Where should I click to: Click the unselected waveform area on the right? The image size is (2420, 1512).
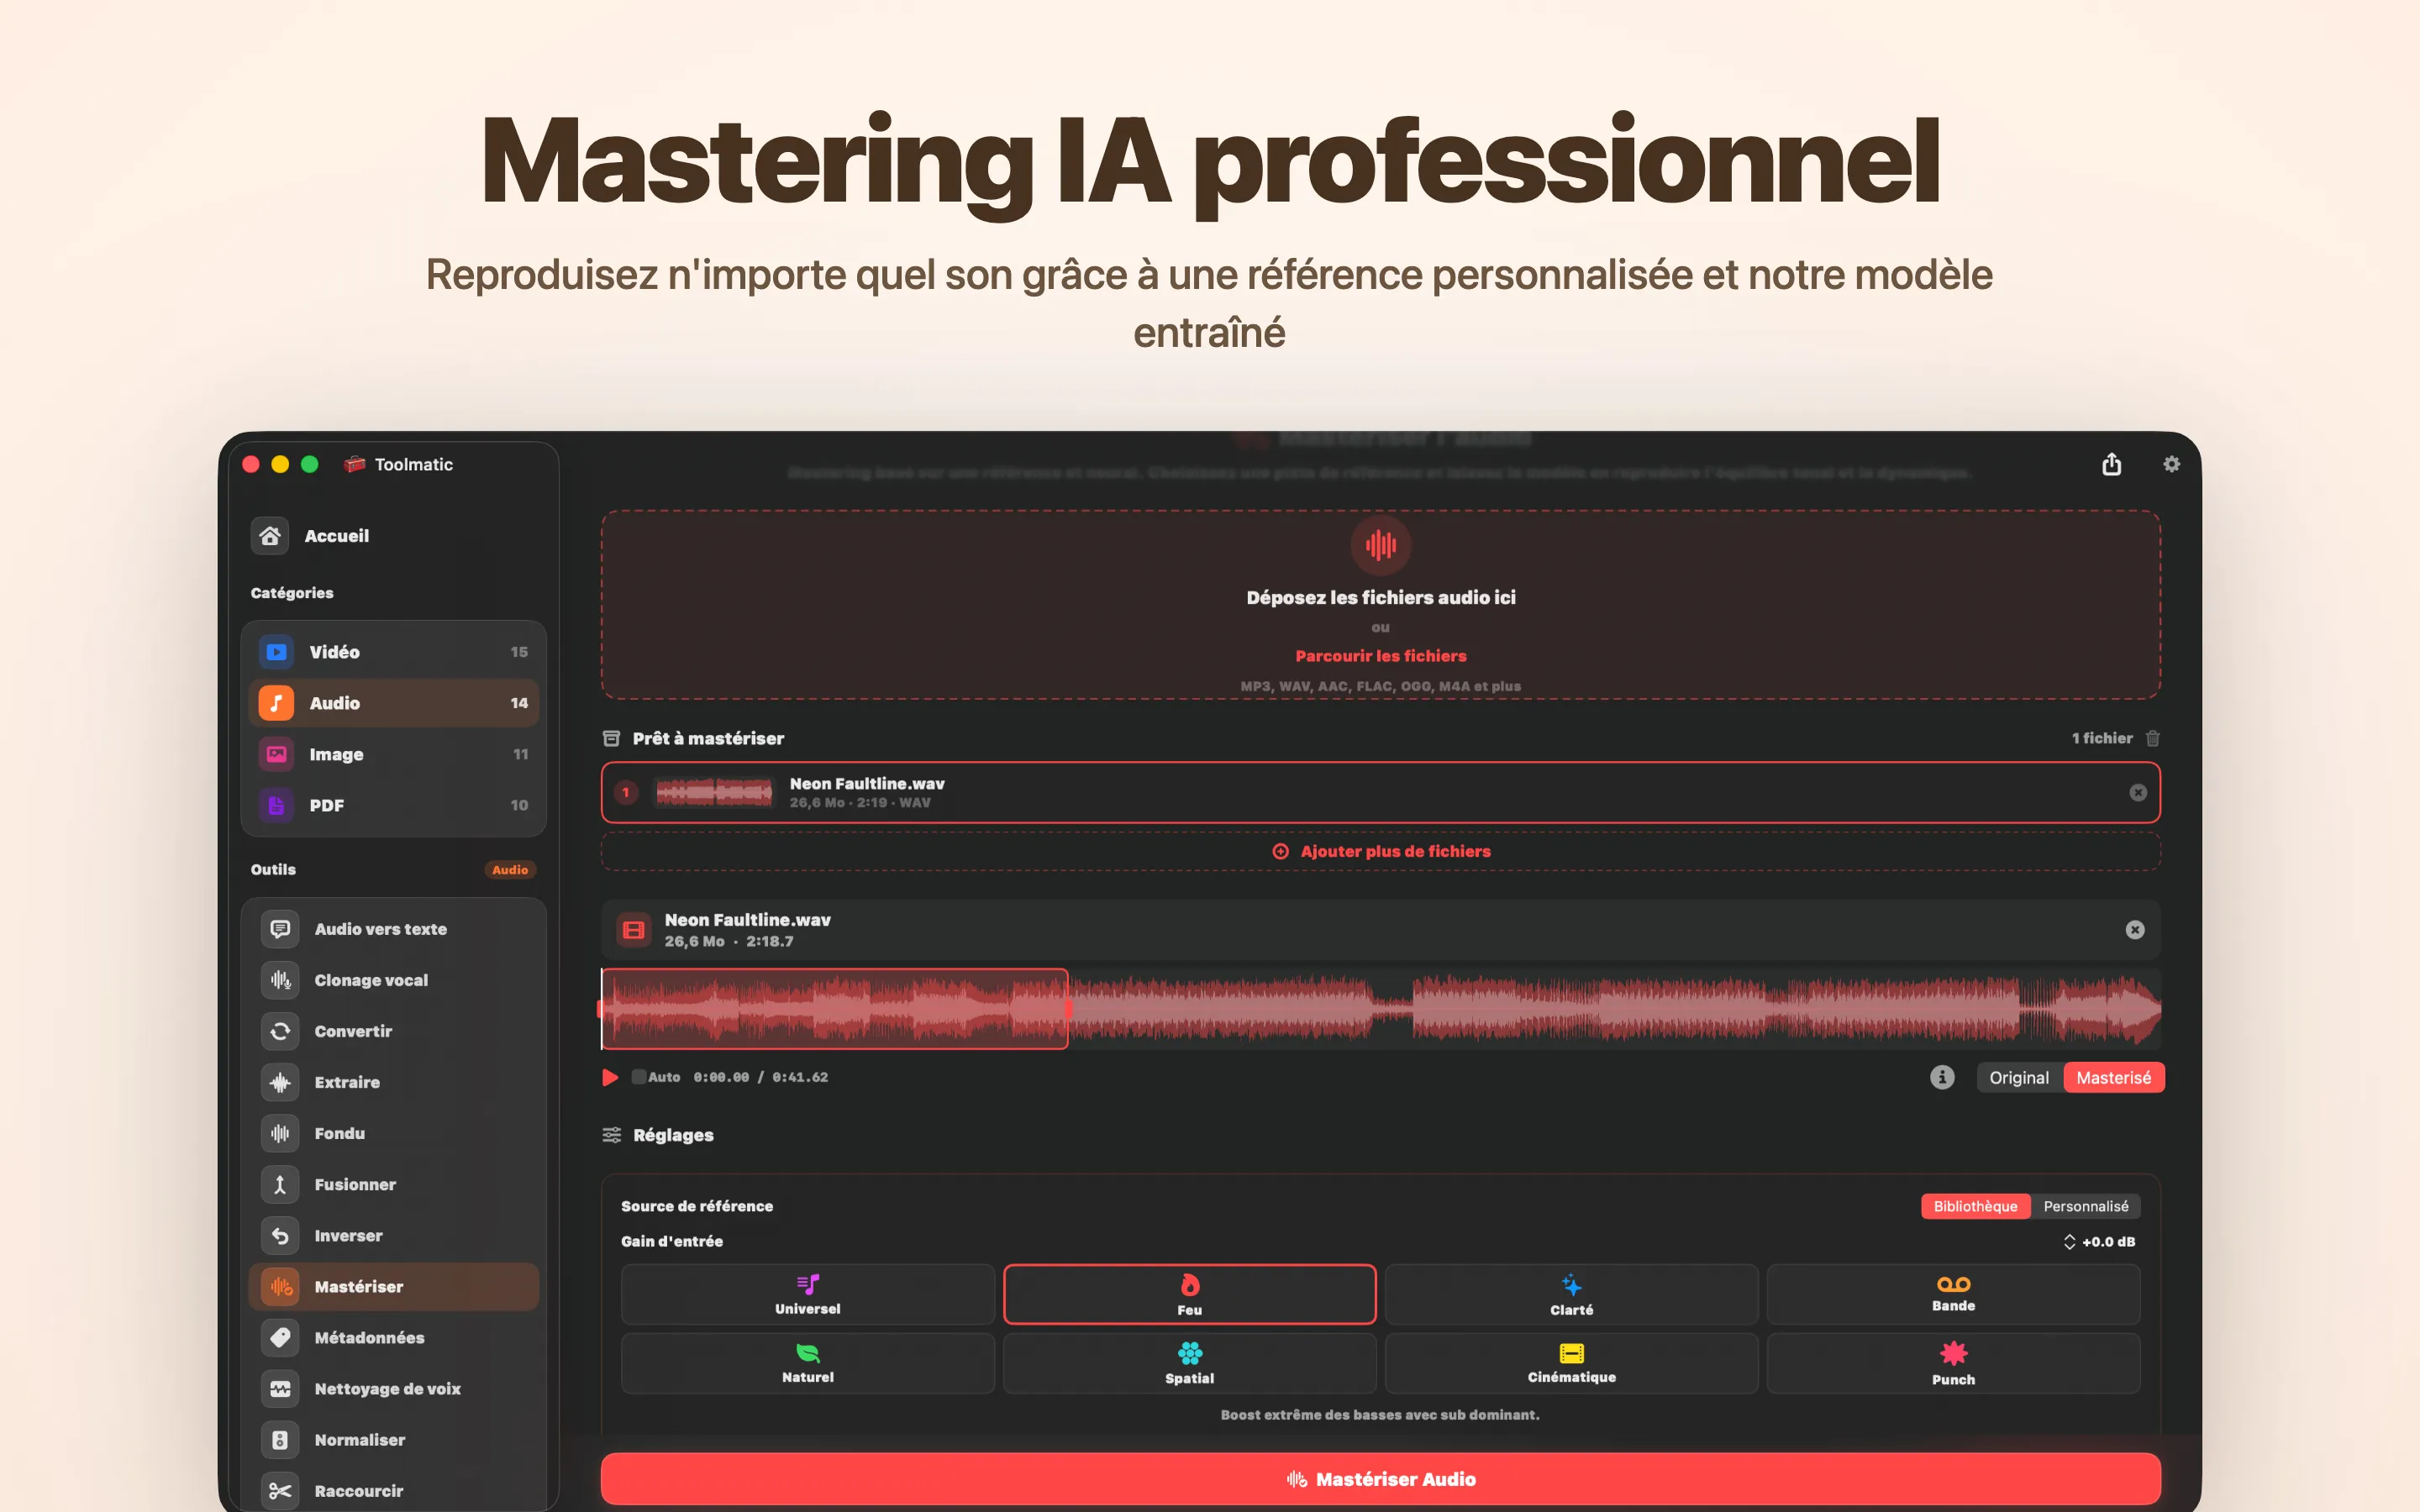click(1615, 1009)
